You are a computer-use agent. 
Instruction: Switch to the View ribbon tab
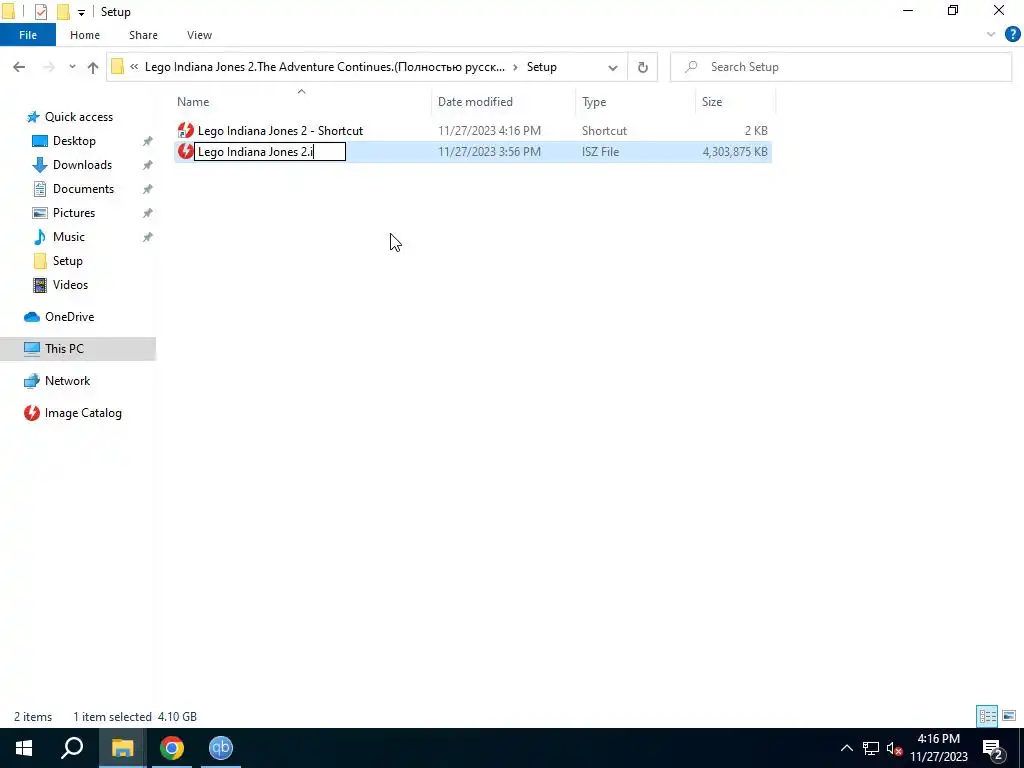[x=199, y=35]
